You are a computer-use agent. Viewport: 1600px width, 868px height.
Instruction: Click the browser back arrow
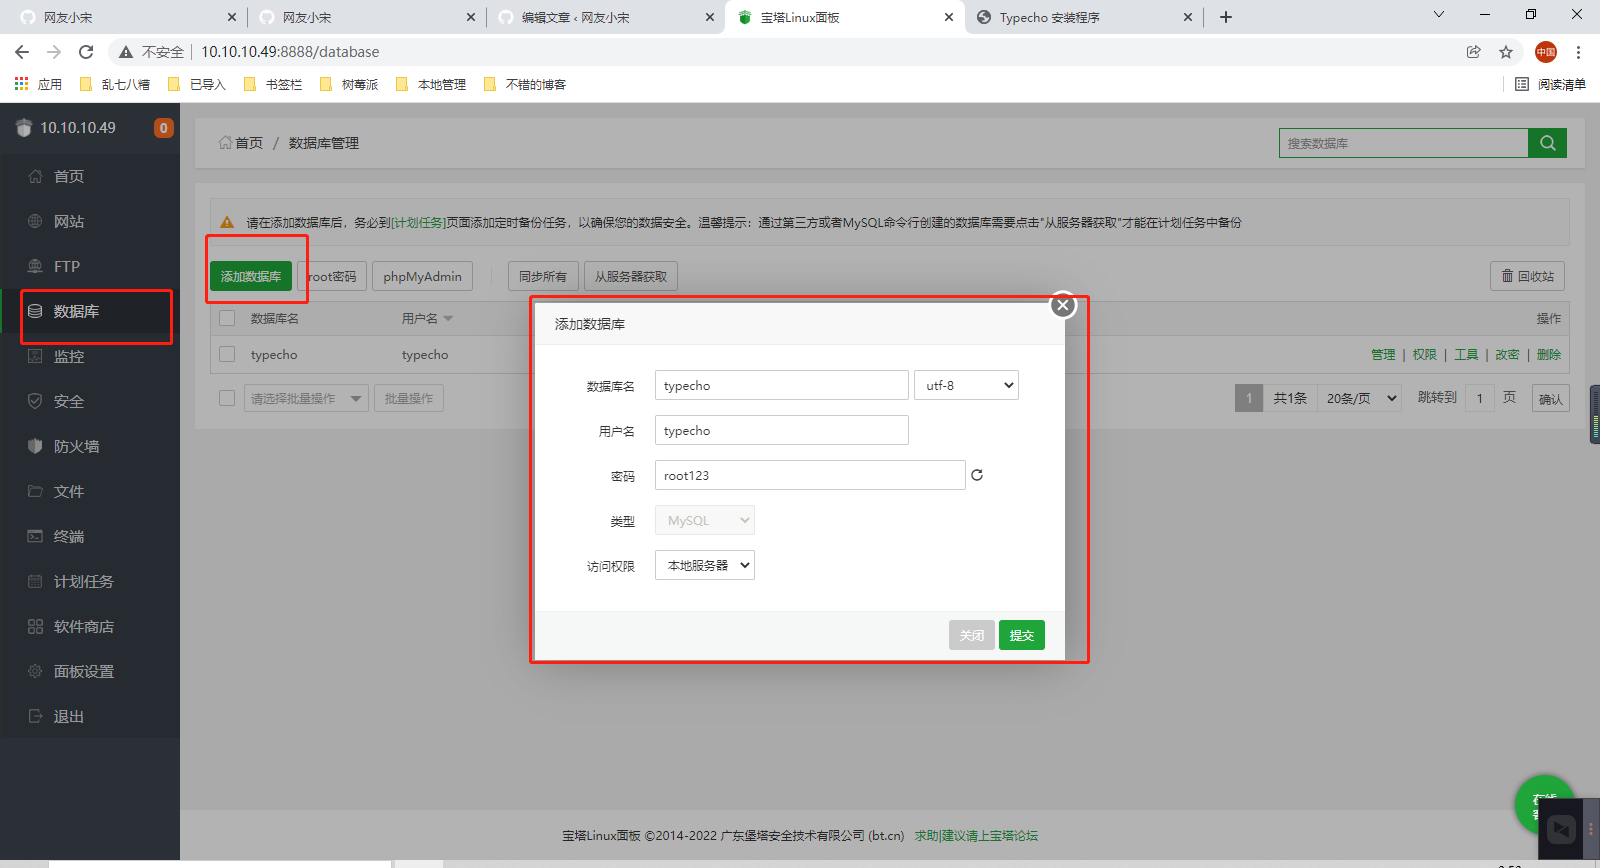[x=22, y=52]
